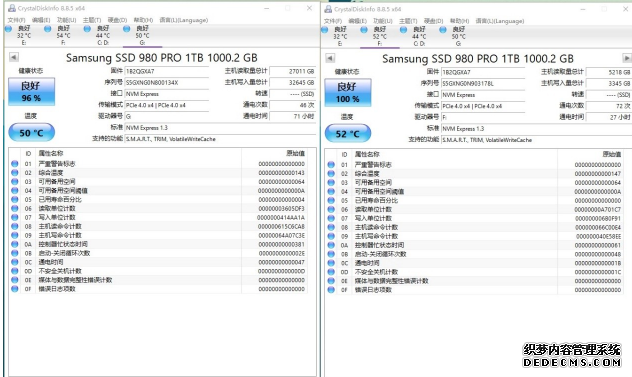This screenshot has width=632, height=377.
Task: Click the host writes total value 3345 GB
Action: point(609,83)
